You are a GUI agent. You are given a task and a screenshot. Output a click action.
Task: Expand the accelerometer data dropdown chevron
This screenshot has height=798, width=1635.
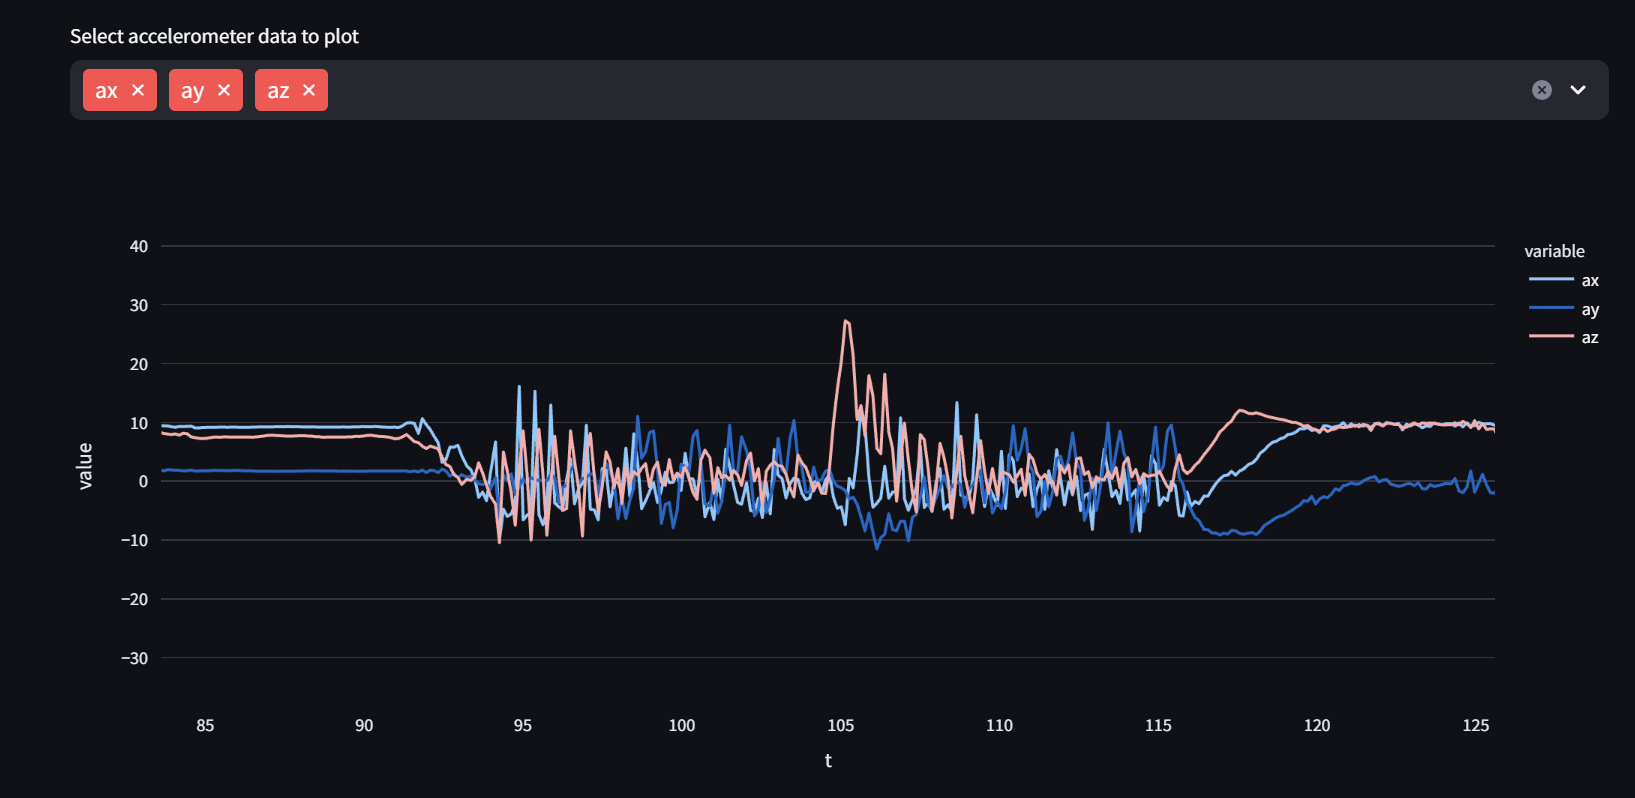pyautogui.click(x=1578, y=90)
